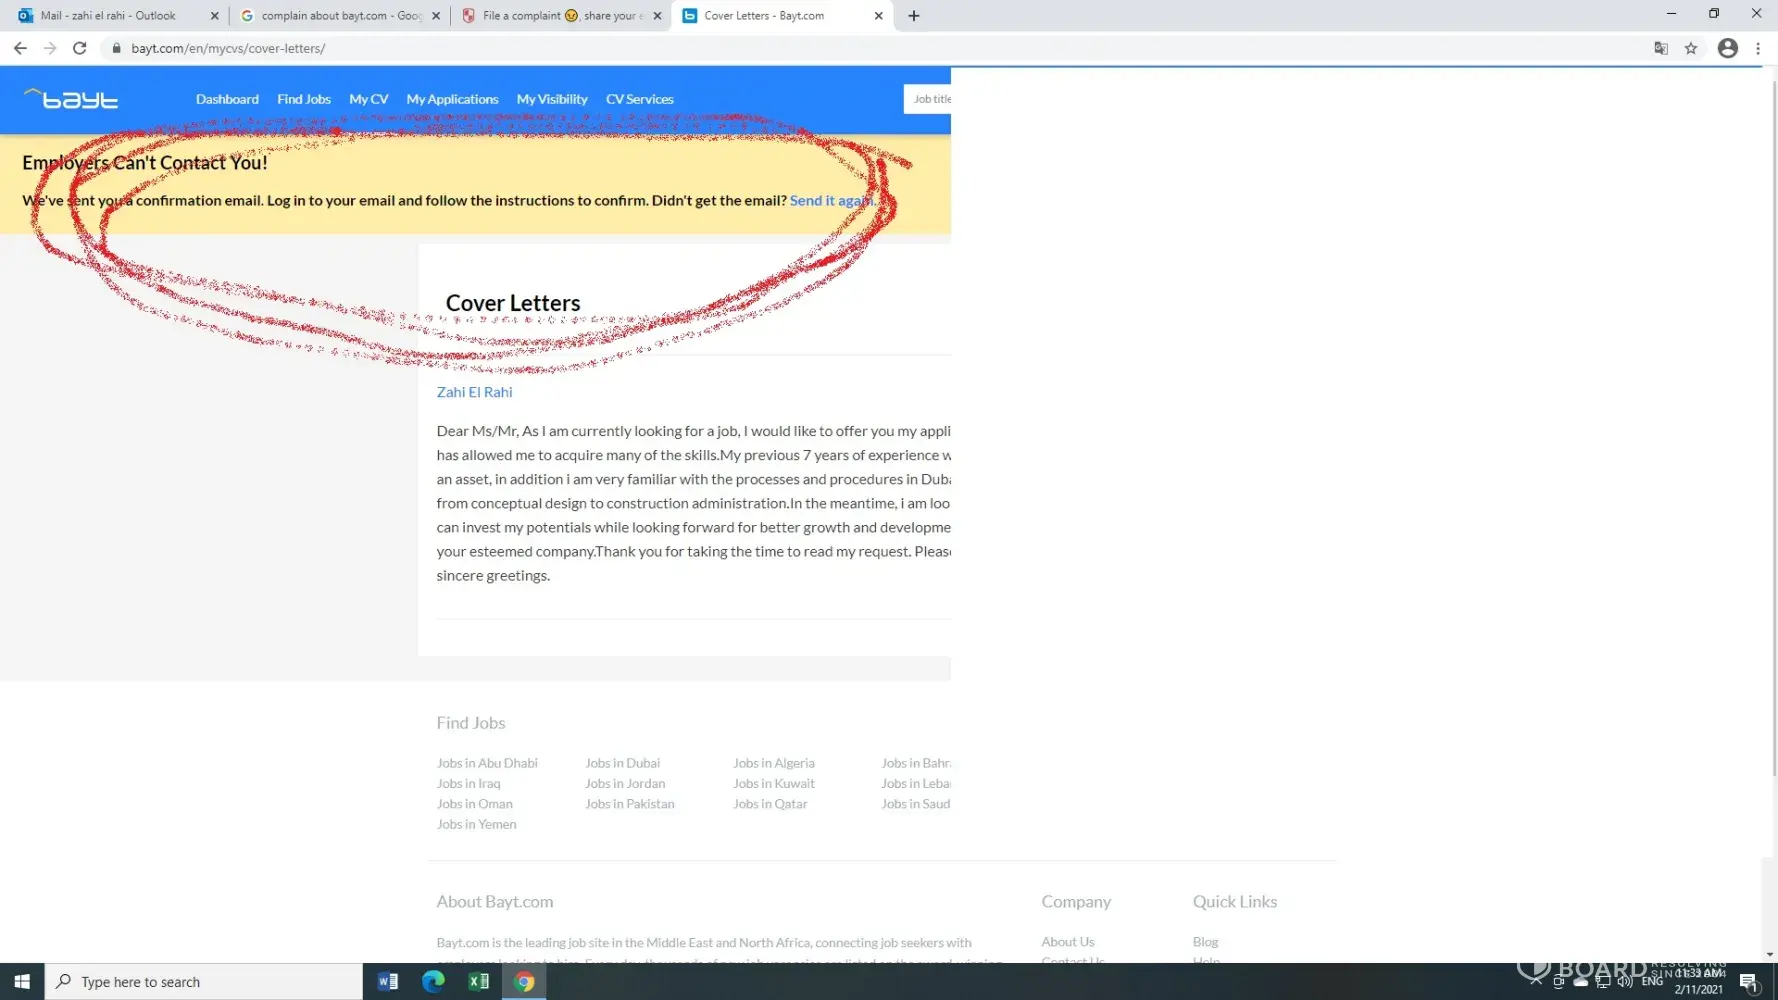Click the Employers Can't Contact You! heading
Screen dimensions: 1778x1000
[x=145, y=163]
